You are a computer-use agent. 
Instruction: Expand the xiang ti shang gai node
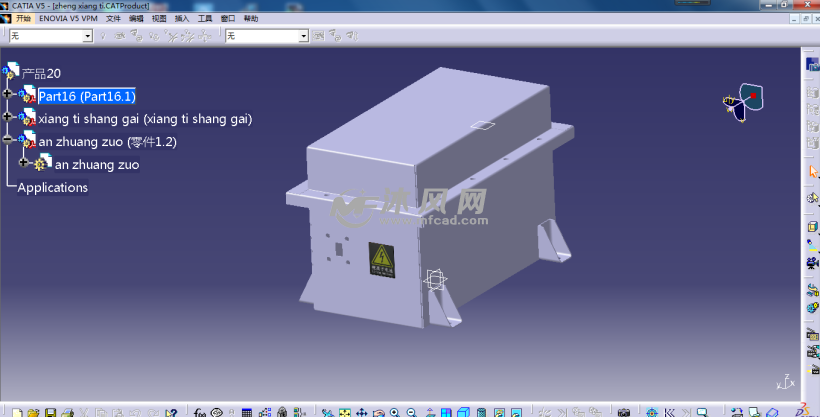click(8, 118)
